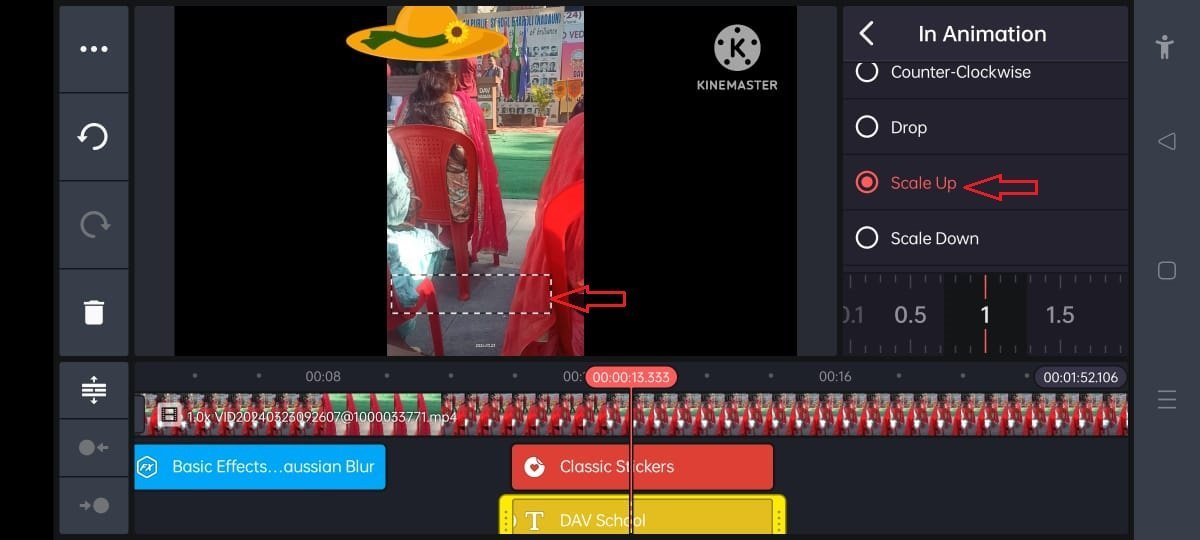Jump to next edit point icon
1200x540 pixels.
(93, 506)
